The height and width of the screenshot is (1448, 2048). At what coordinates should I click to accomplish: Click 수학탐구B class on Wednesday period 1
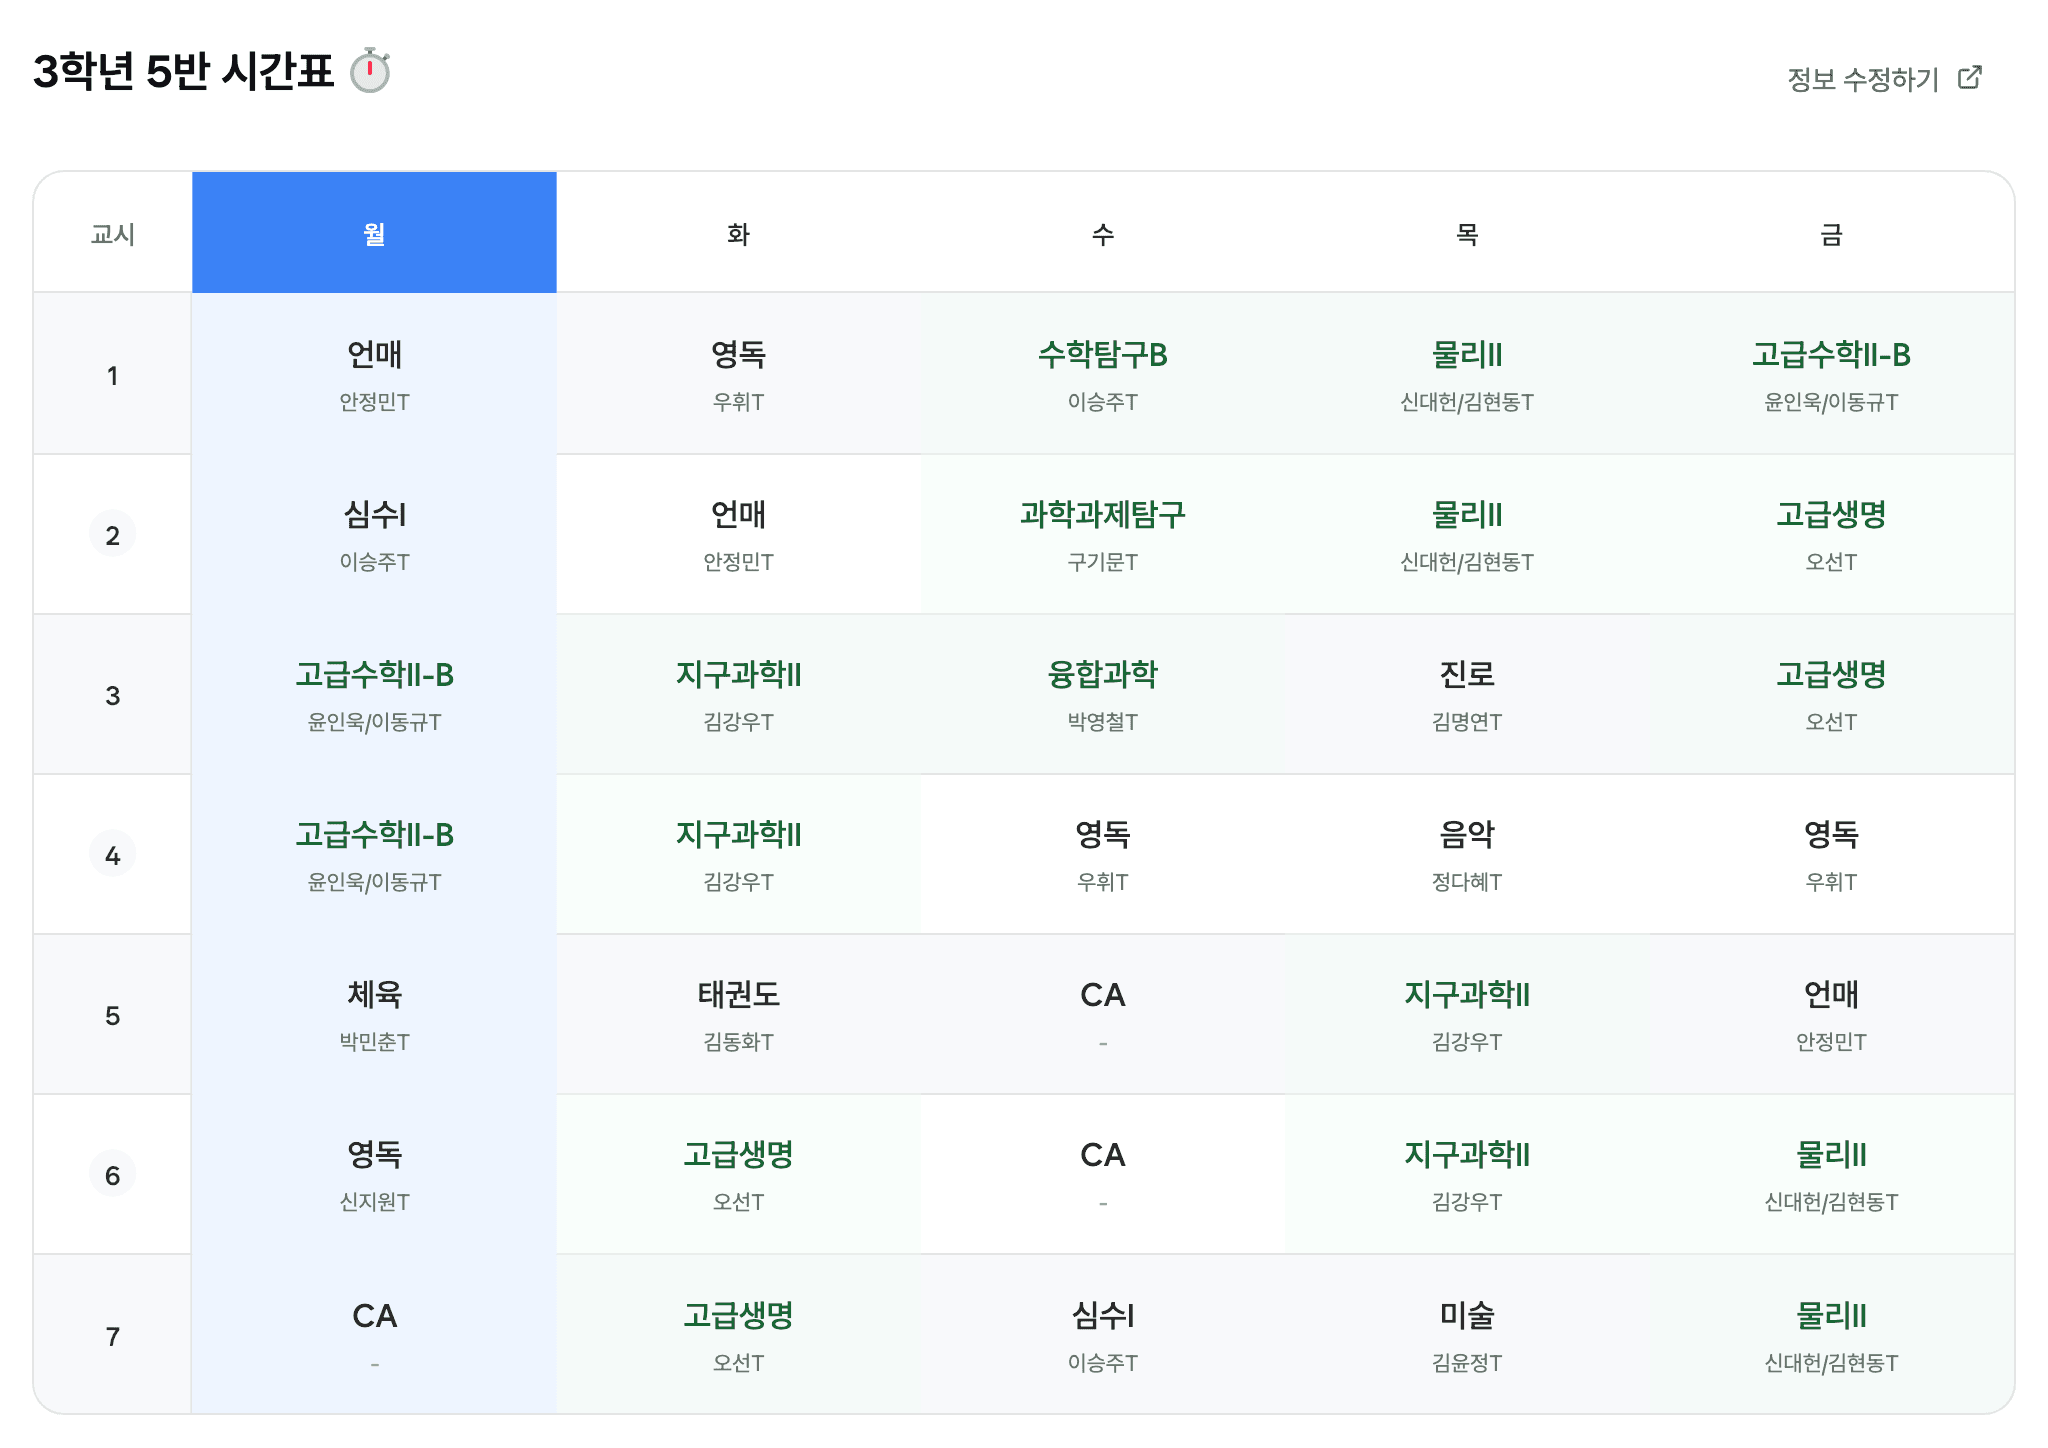(1102, 374)
